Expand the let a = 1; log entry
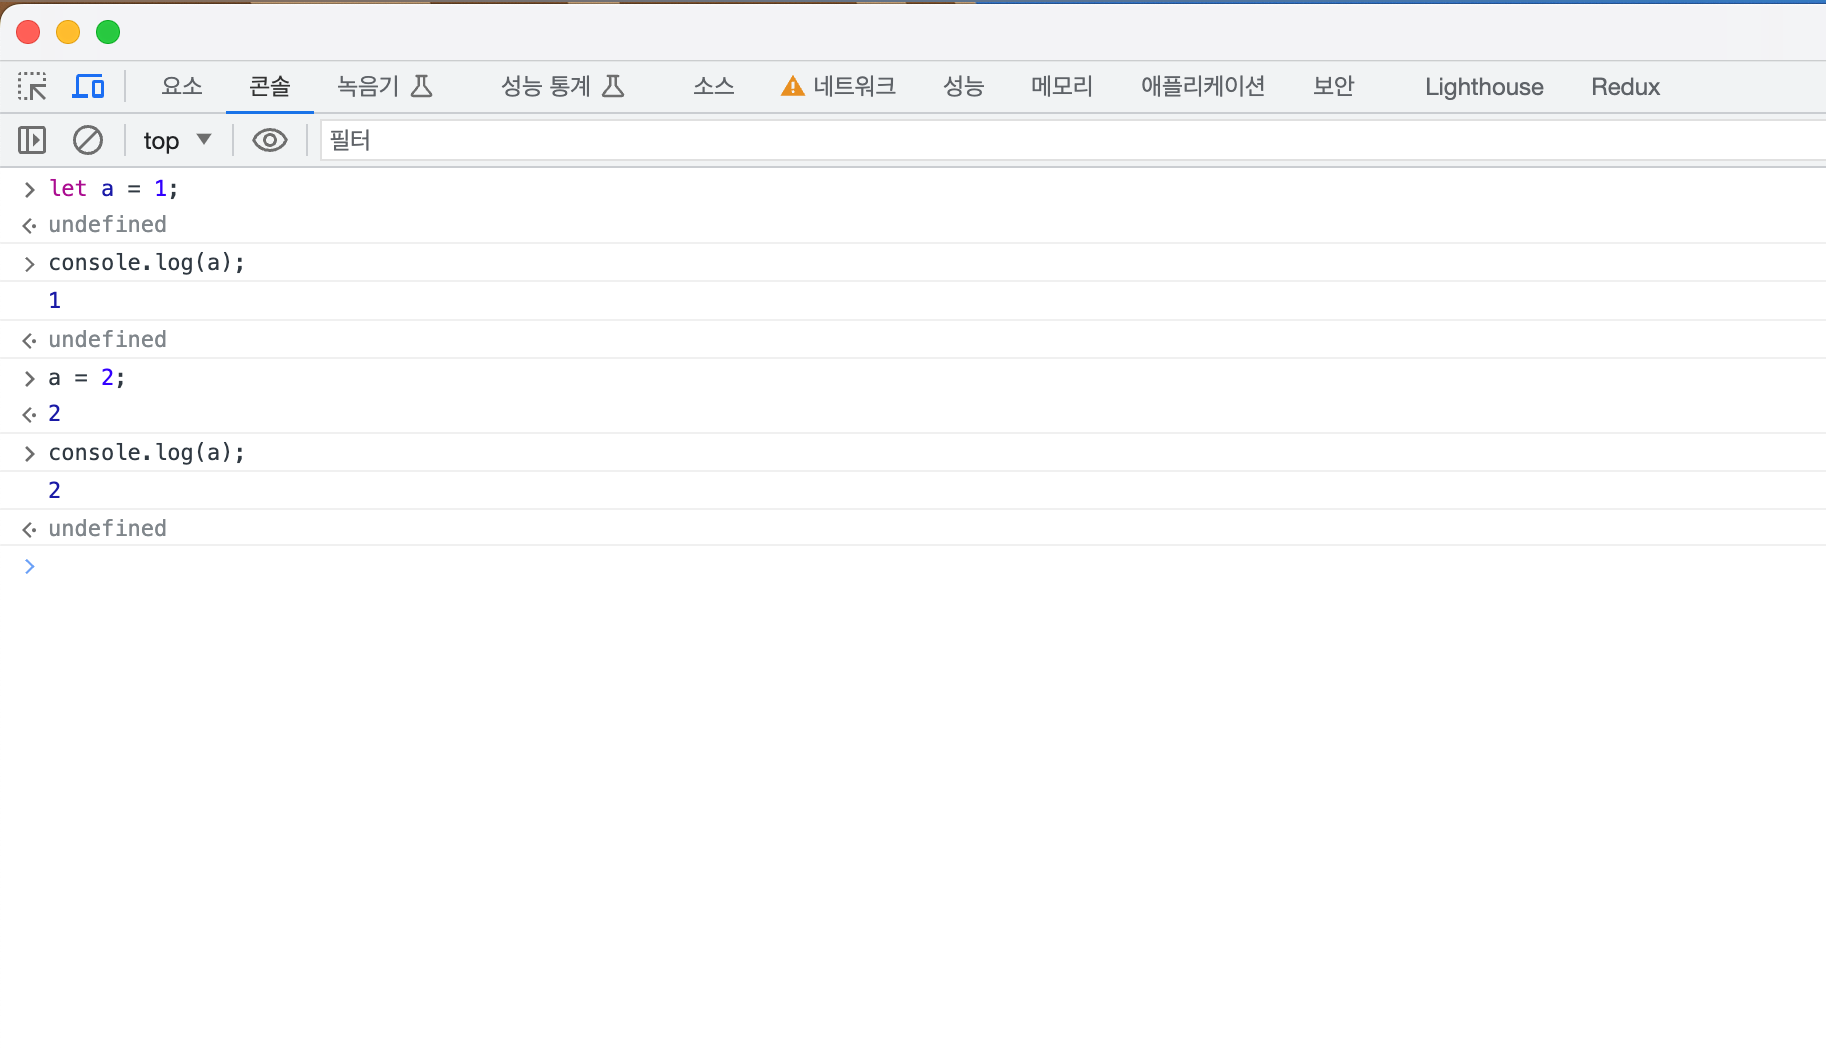The height and width of the screenshot is (1054, 1826). tap(29, 188)
